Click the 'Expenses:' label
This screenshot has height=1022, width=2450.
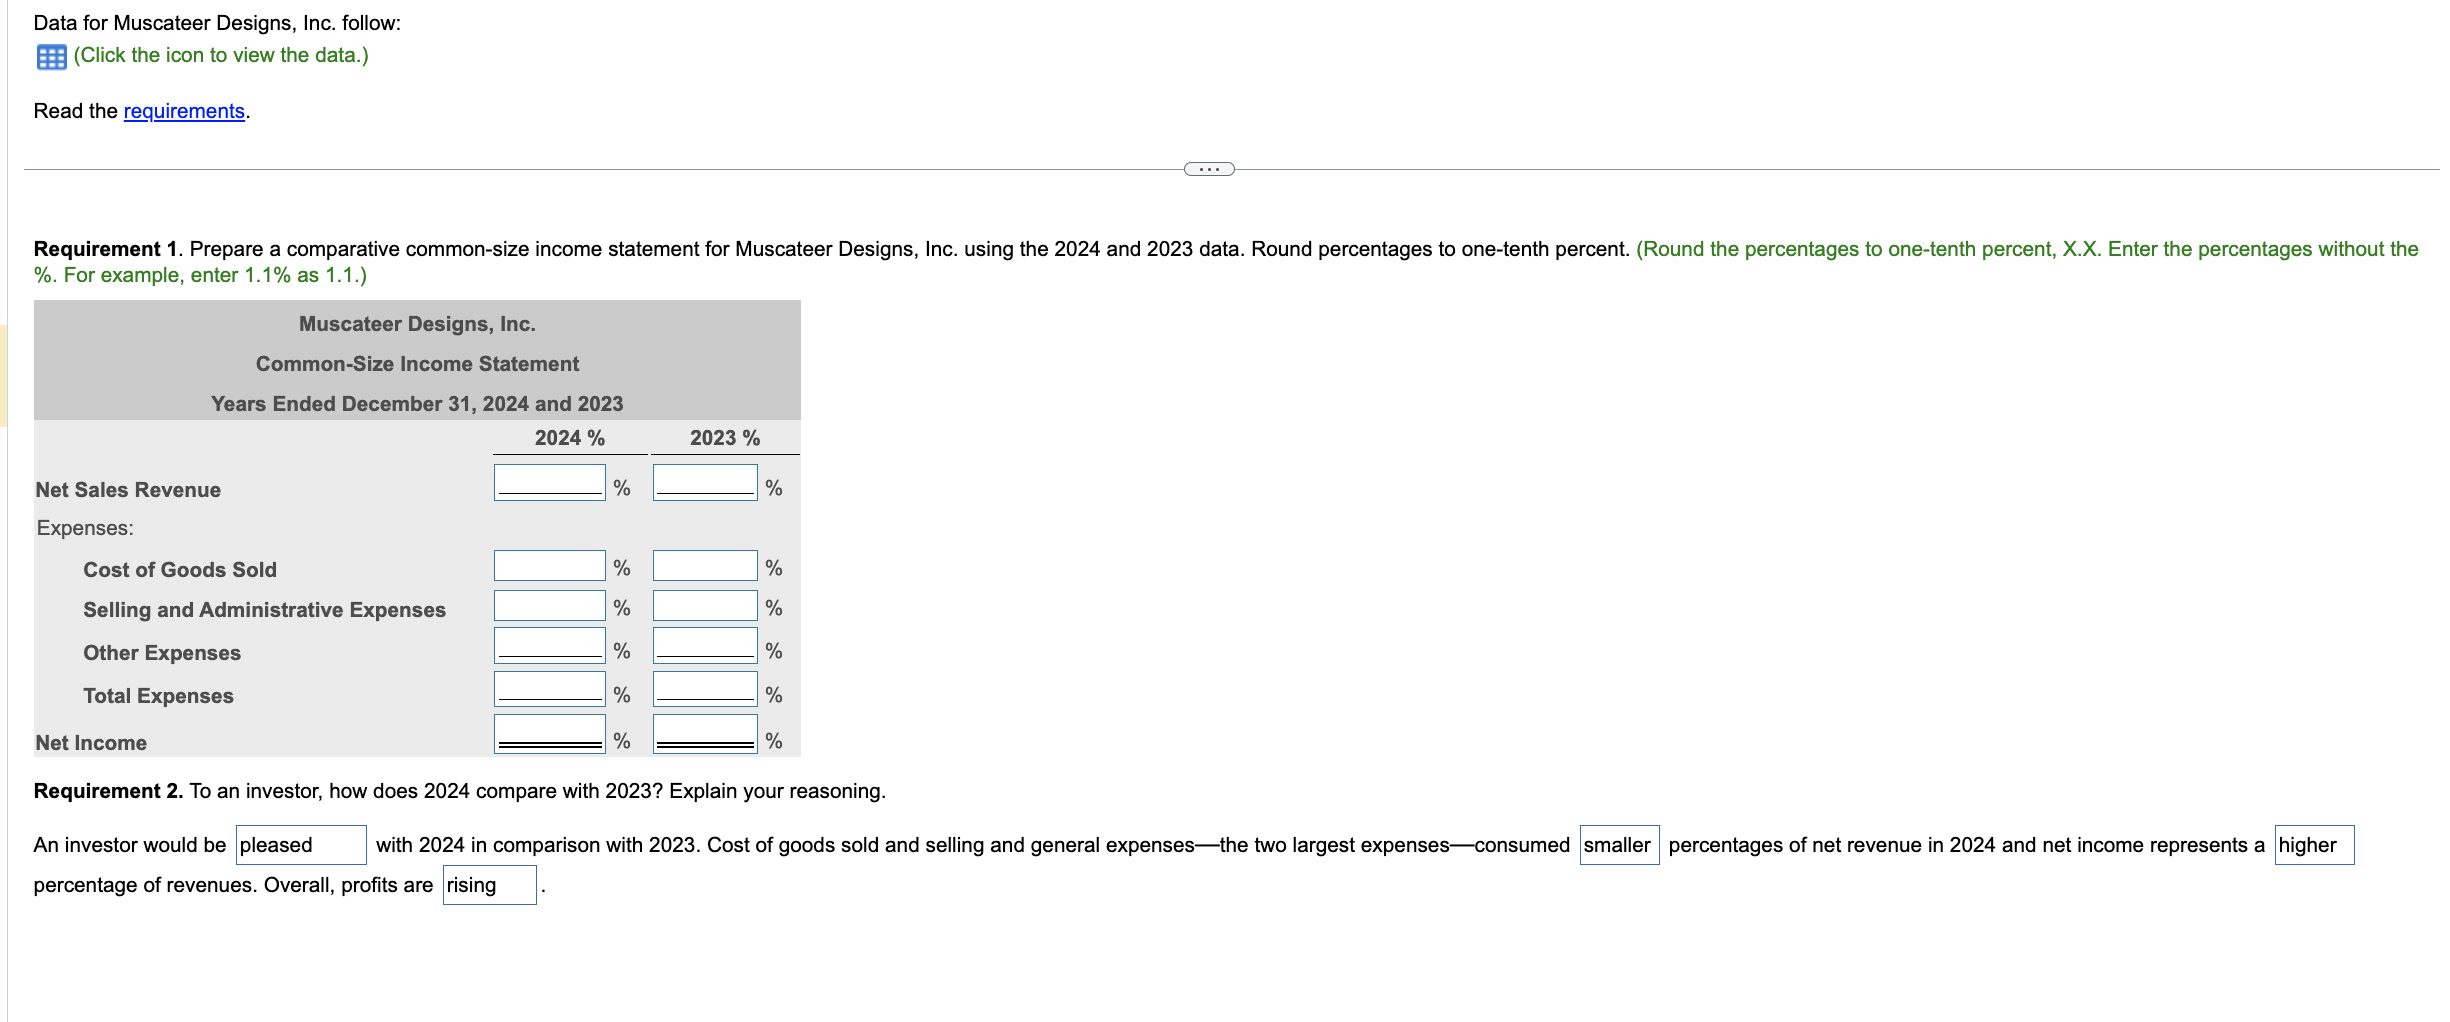85,528
